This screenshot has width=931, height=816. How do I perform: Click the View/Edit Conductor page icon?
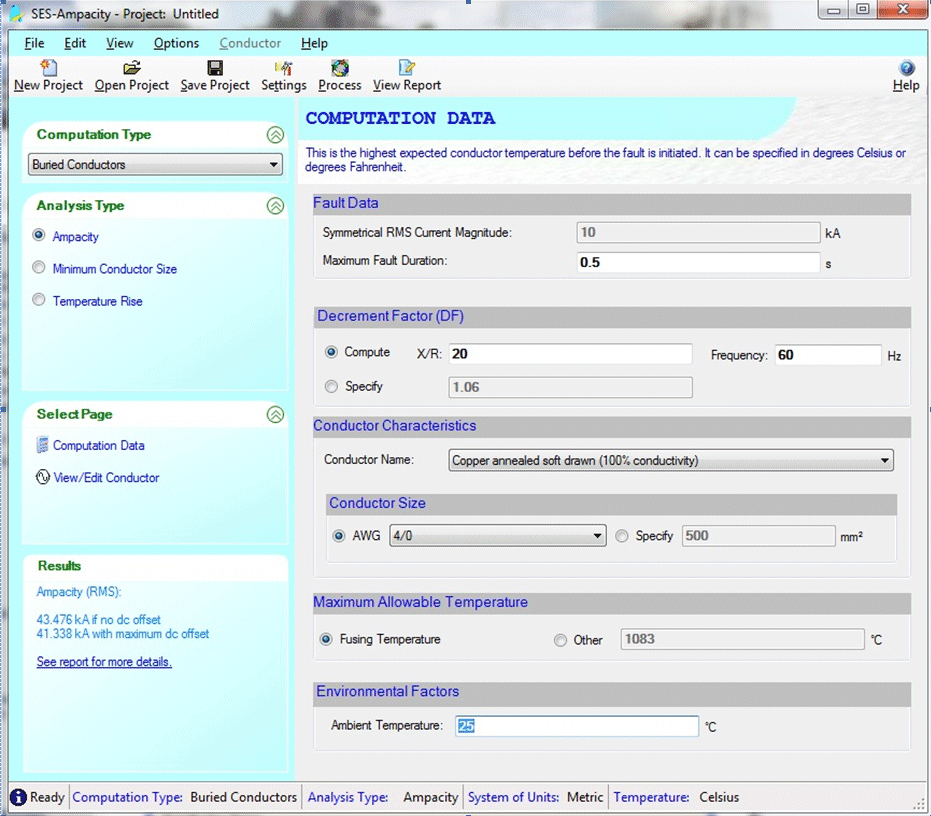[x=43, y=477]
